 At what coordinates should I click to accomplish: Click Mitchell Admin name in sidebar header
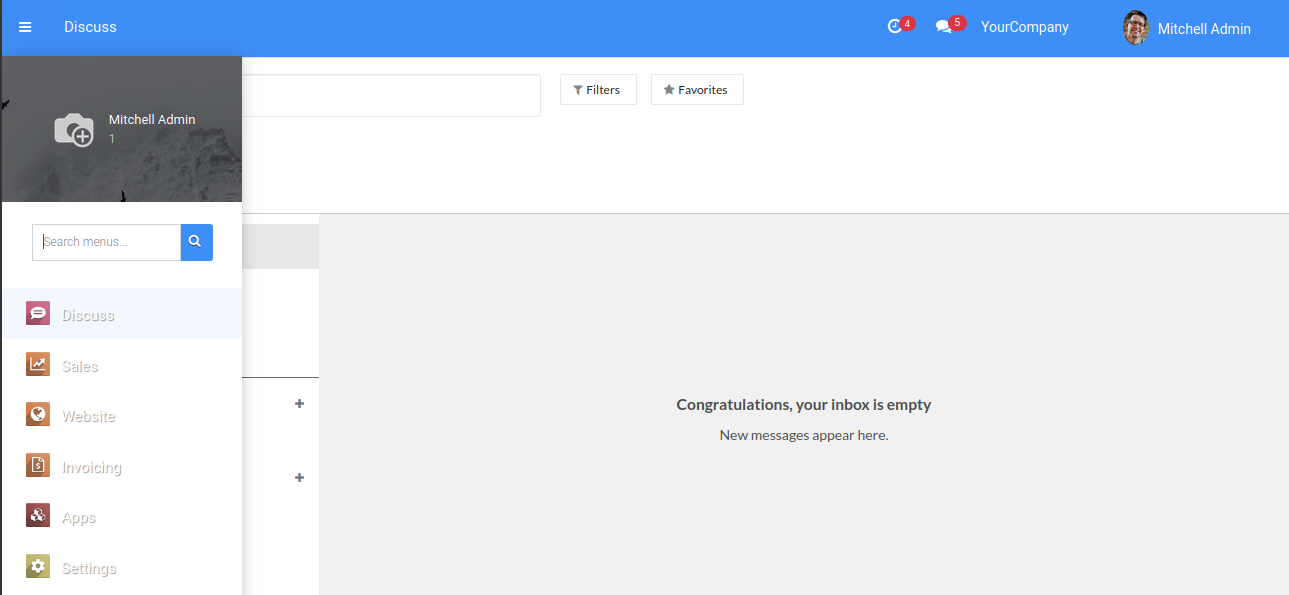click(152, 120)
